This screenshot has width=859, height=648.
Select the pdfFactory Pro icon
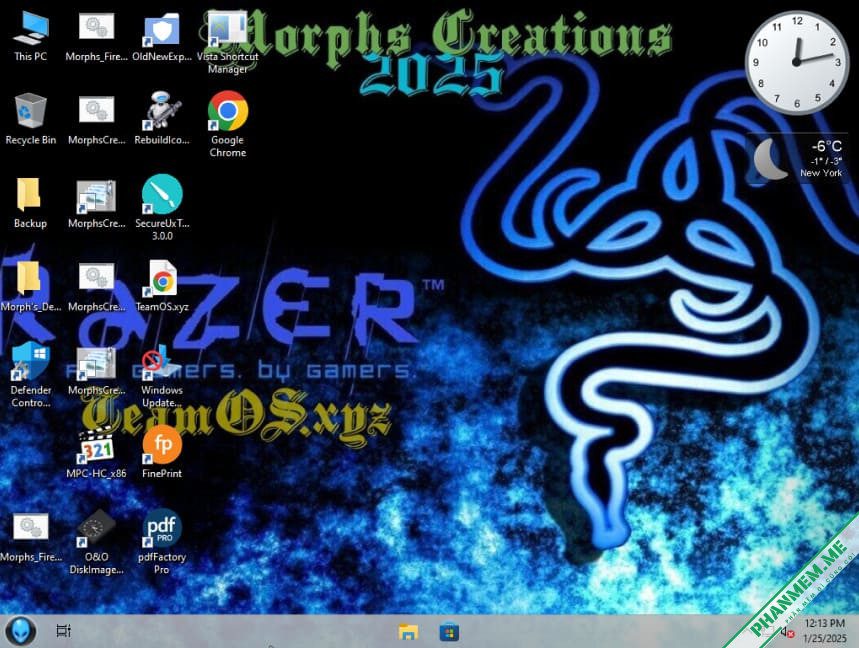point(162,542)
